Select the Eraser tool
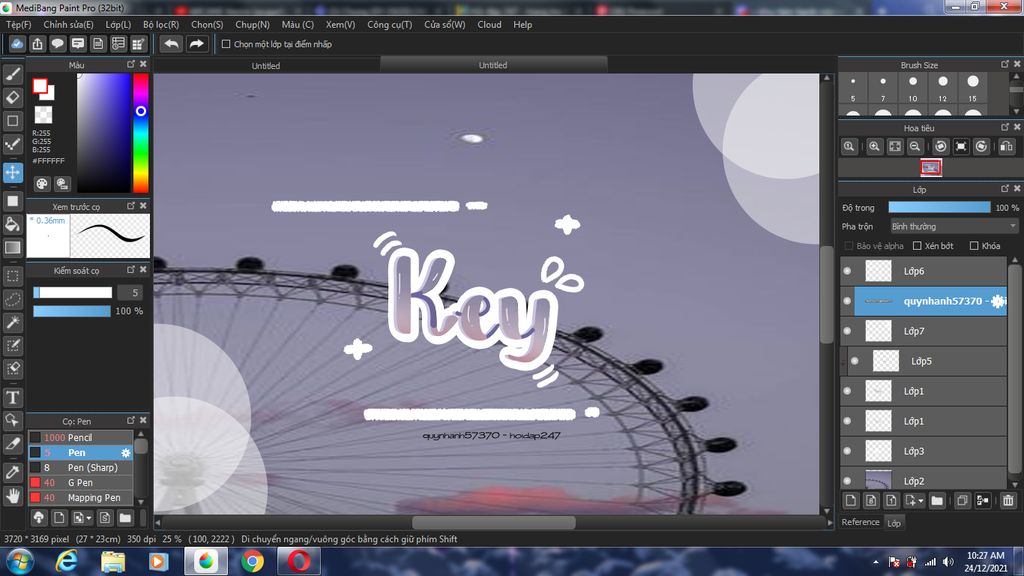Screen dimensions: 1024x576 tap(12, 97)
